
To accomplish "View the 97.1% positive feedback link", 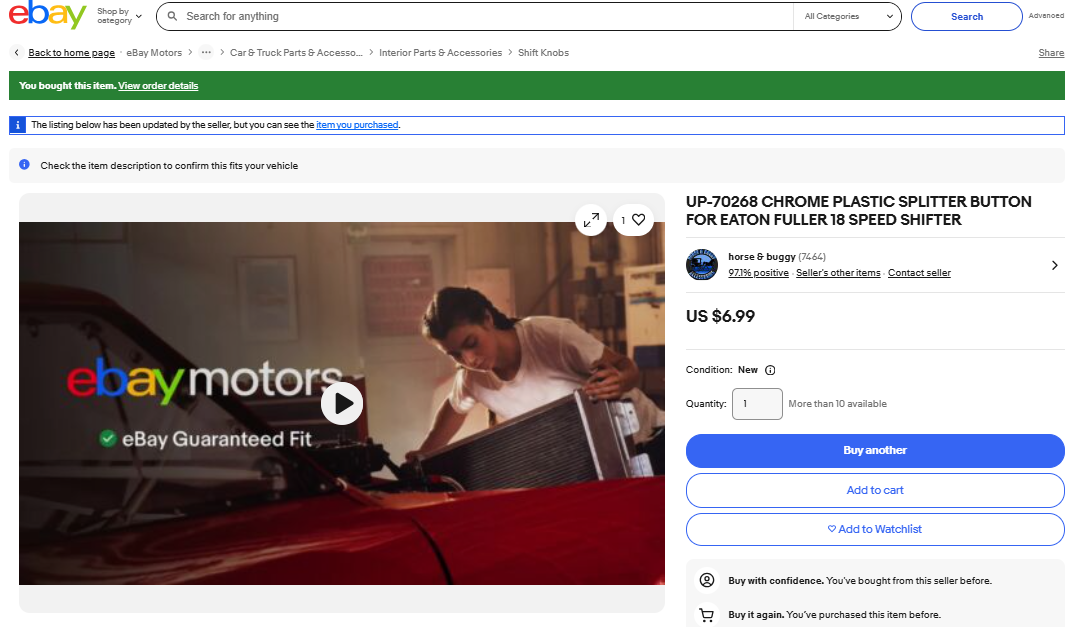I will 758,273.
